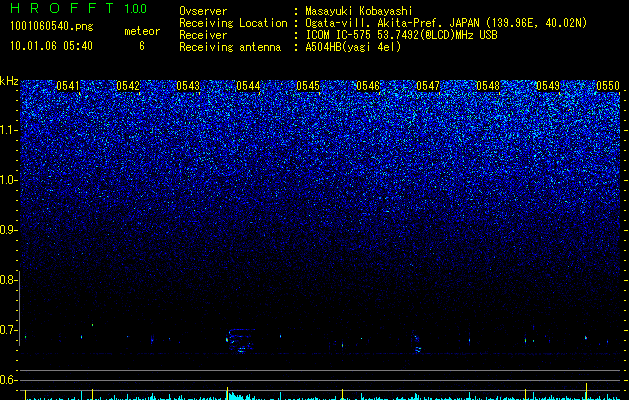The height and width of the screenshot is (400, 629).
Task: Click the meteor echo trace near 0547
Action: point(417,344)
